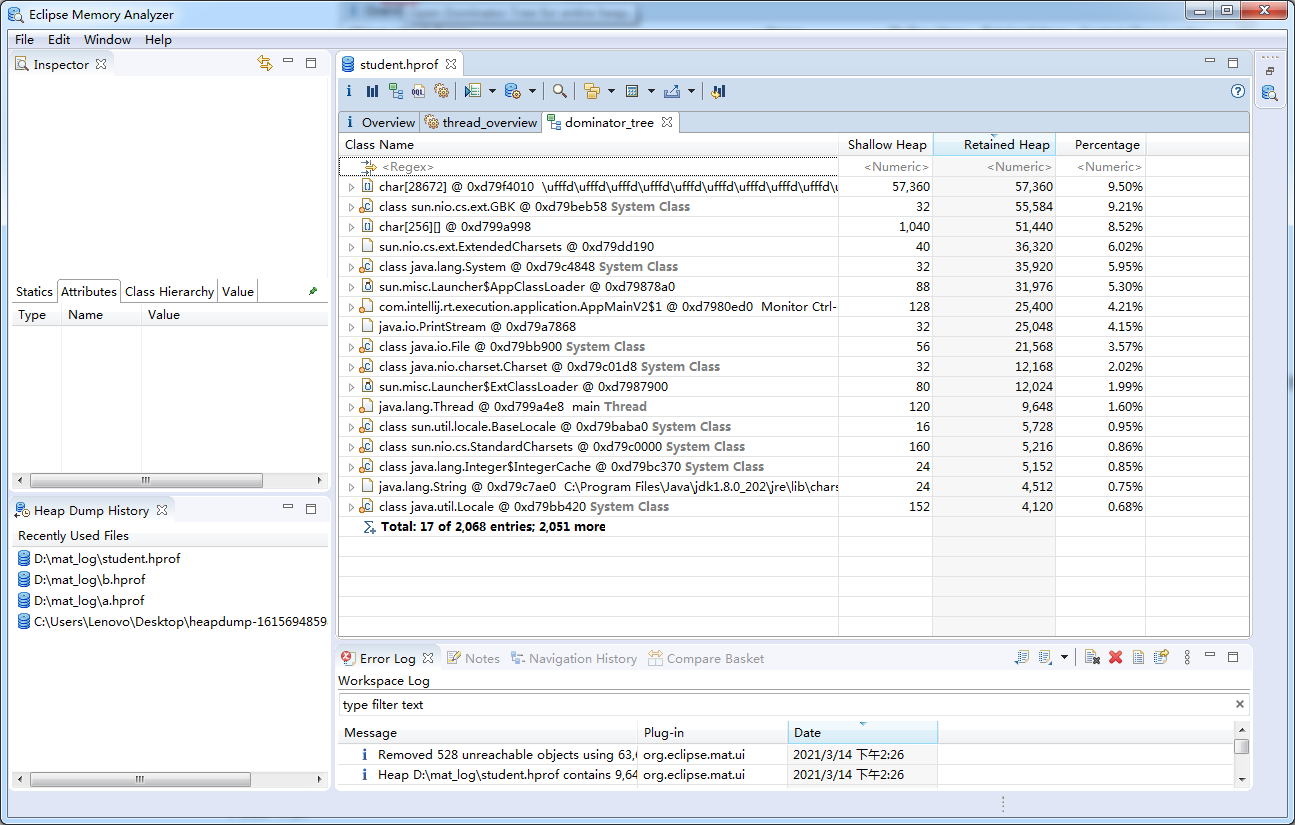1295x825 pixels.
Task: Expand the class sun.nio.cs.ext.GBK row
Action: (x=351, y=207)
